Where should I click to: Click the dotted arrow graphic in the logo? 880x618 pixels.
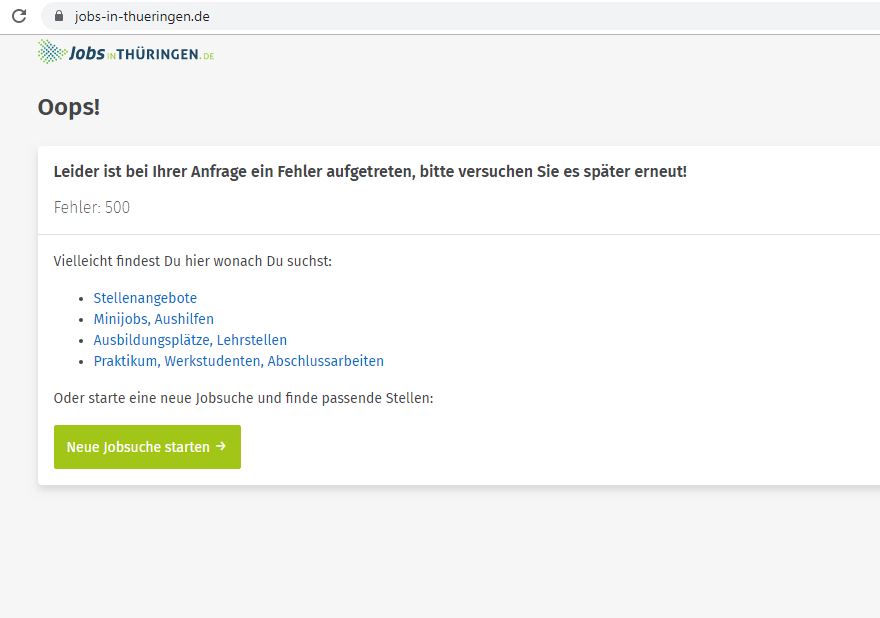(x=50, y=51)
